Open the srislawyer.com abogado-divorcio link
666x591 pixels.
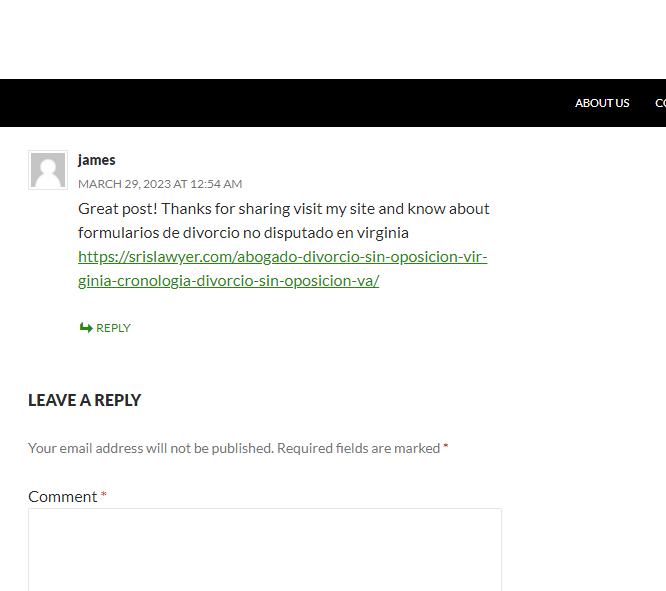[x=282, y=257]
